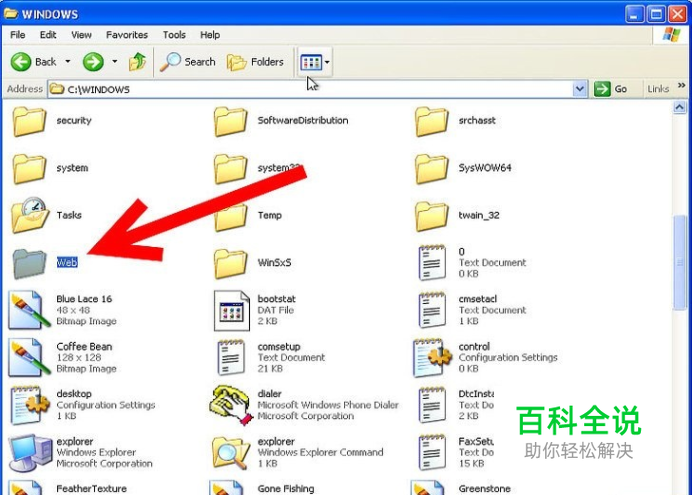The width and height of the screenshot is (692, 495).
Task: Select the Coffee Bean bitmap icon
Action: (x=29, y=357)
